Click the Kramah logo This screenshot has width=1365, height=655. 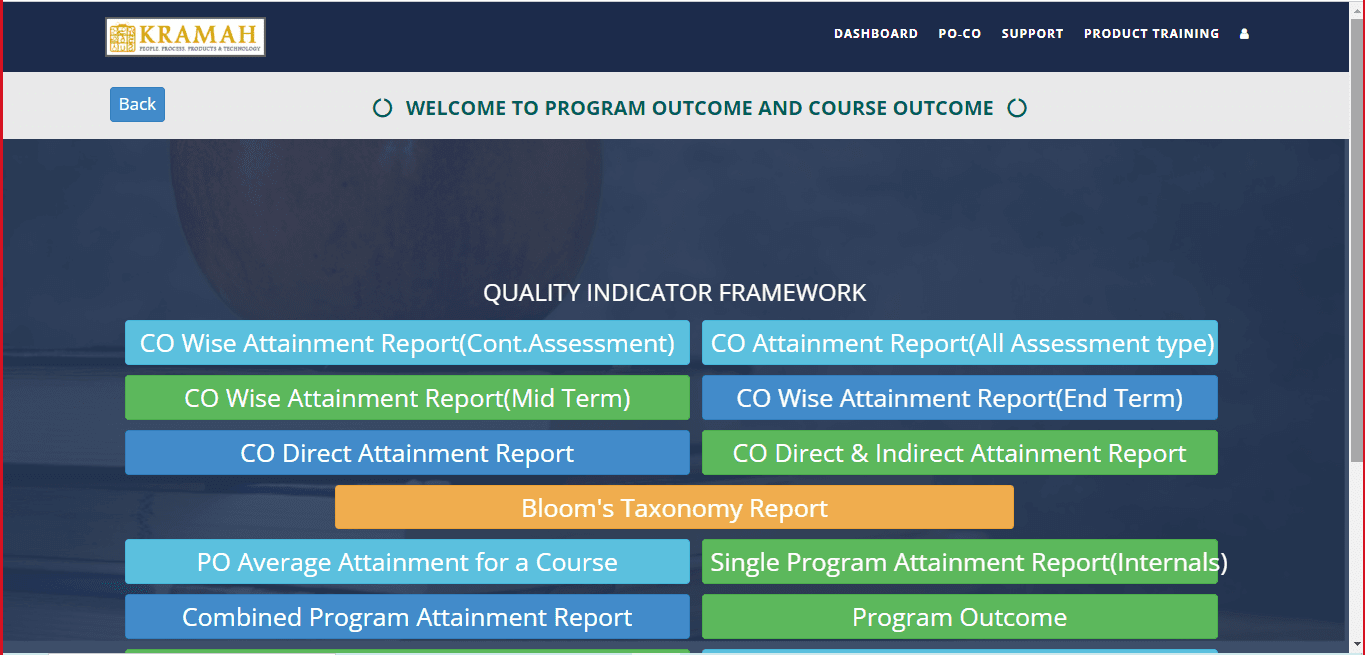coord(185,37)
